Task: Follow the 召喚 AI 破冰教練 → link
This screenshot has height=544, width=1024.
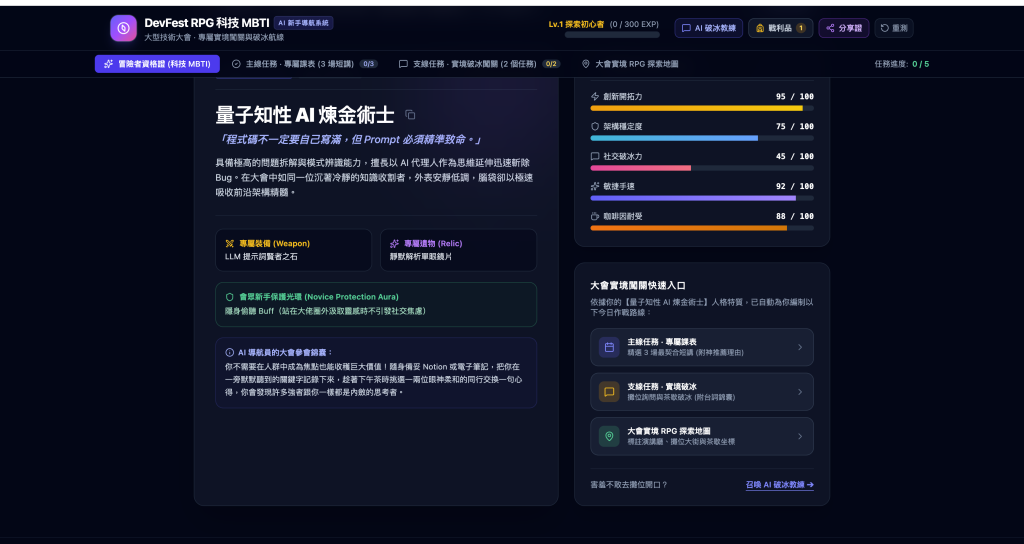Action: click(780, 485)
